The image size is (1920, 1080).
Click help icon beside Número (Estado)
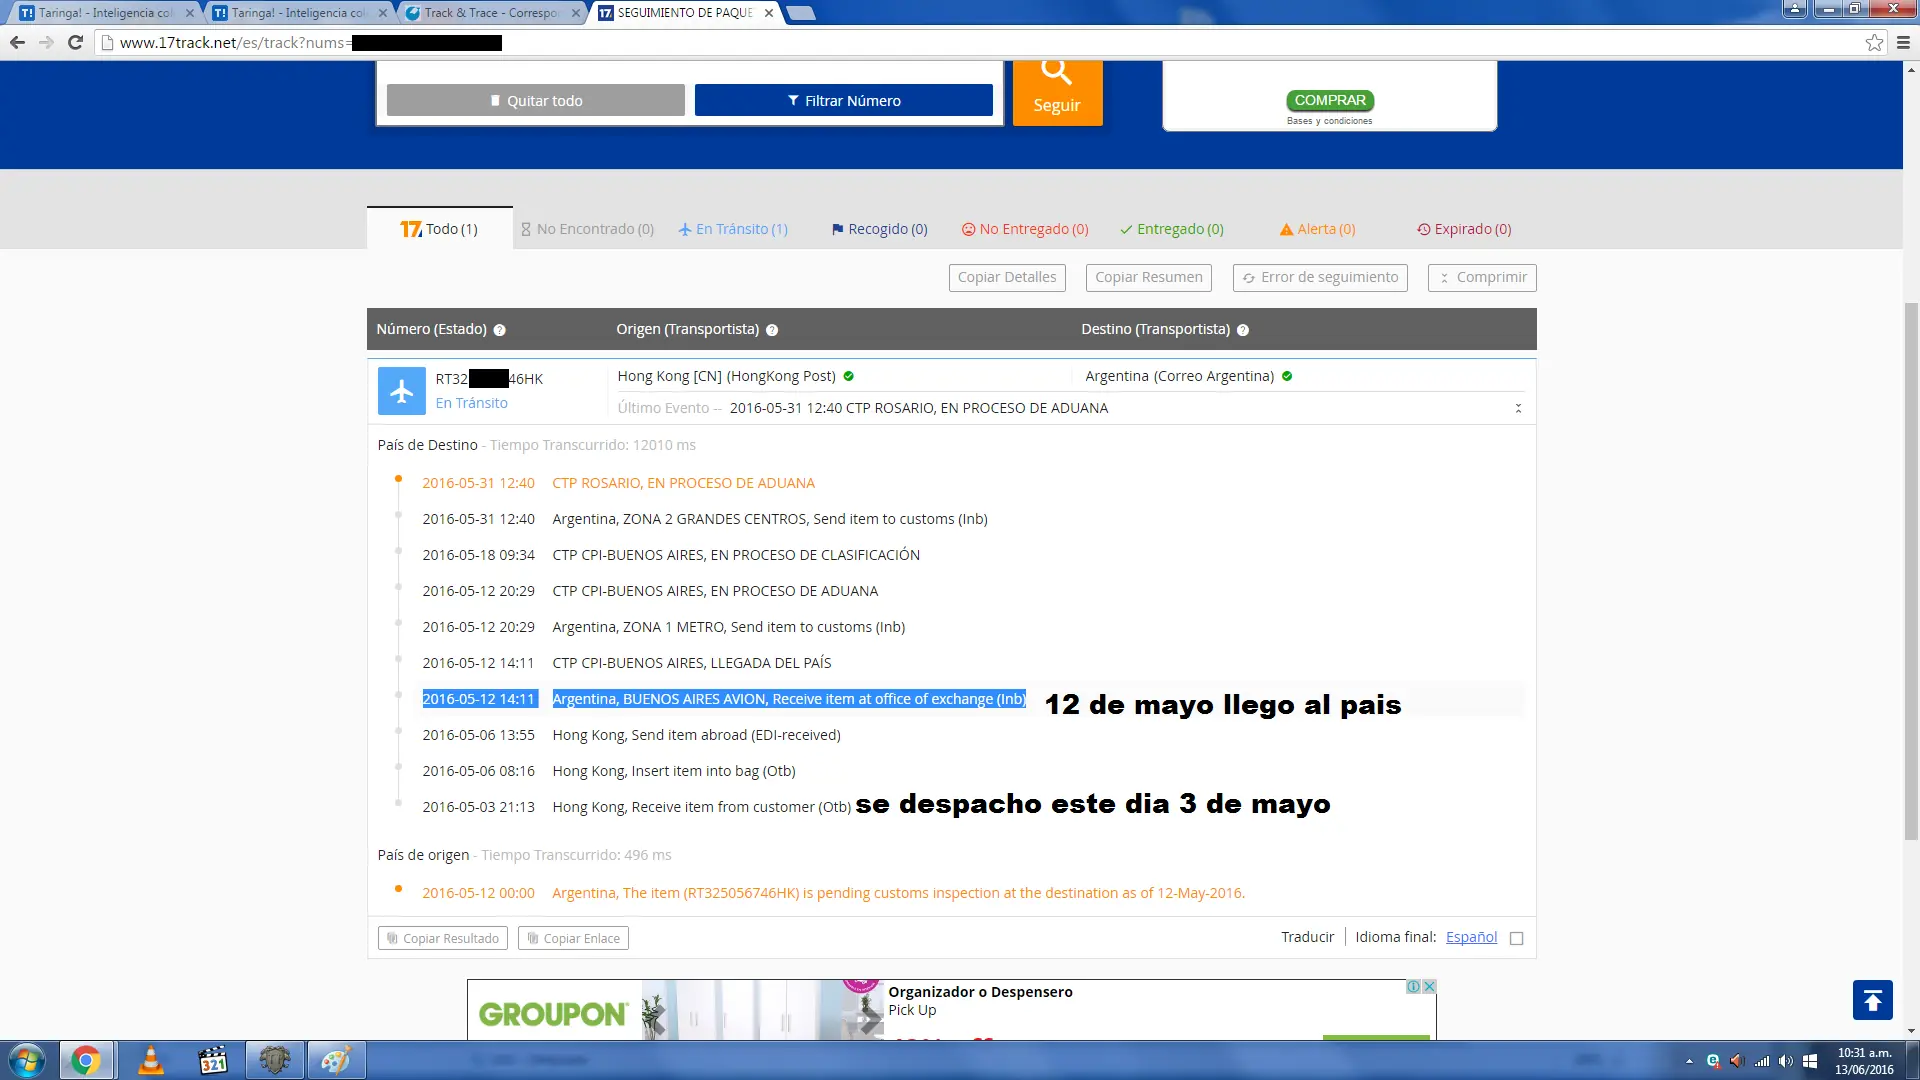(x=499, y=330)
